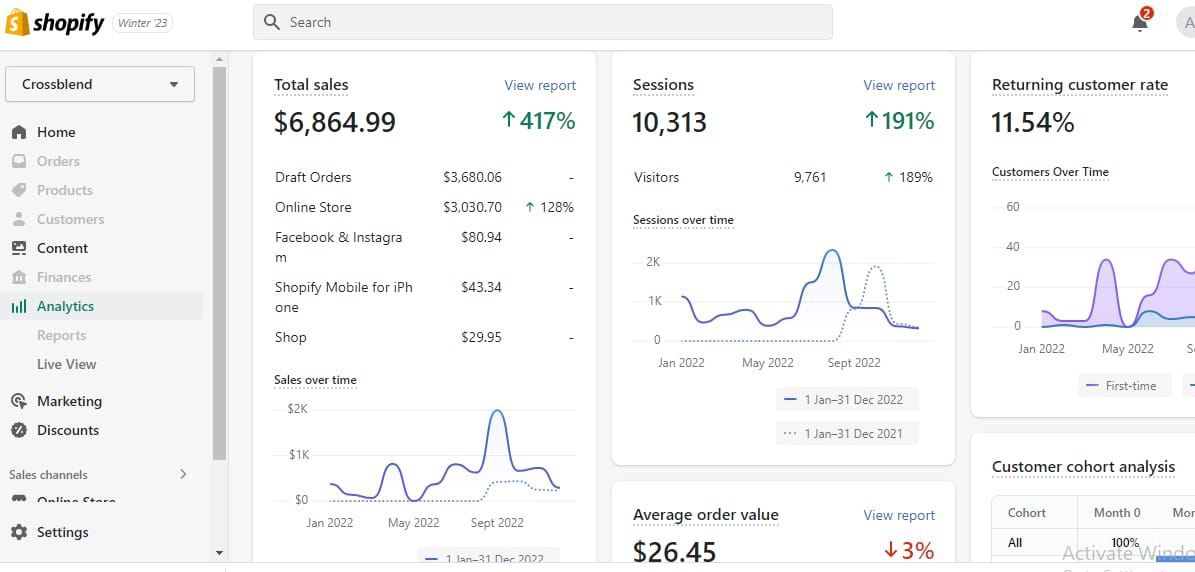The width and height of the screenshot is (1195, 572).
Task: Click the Finances bank icon
Action: [19, 277]
